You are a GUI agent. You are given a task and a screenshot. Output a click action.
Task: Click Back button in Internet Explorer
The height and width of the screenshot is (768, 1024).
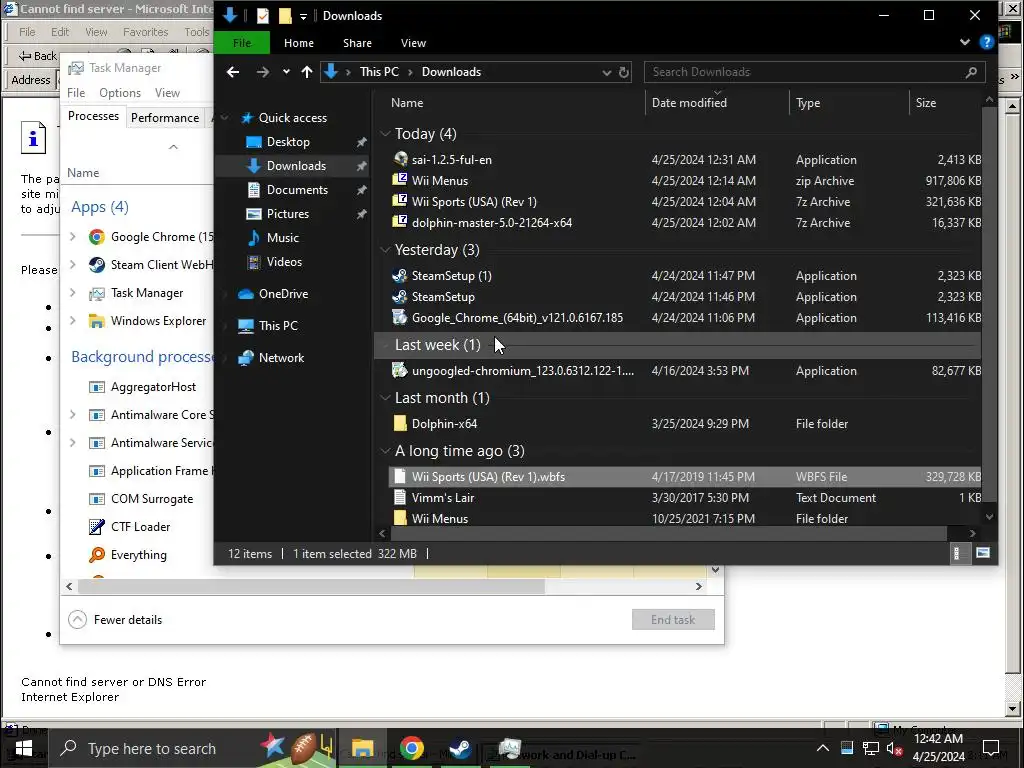coord(37,56)
